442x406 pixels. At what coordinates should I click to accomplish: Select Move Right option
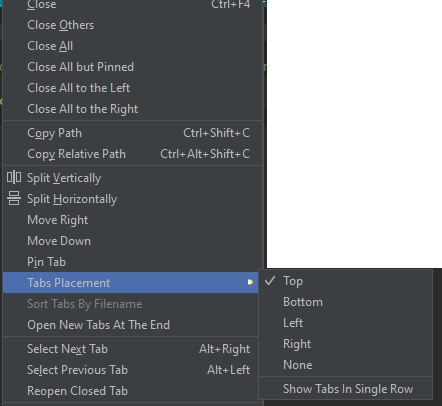pos(133,220)
